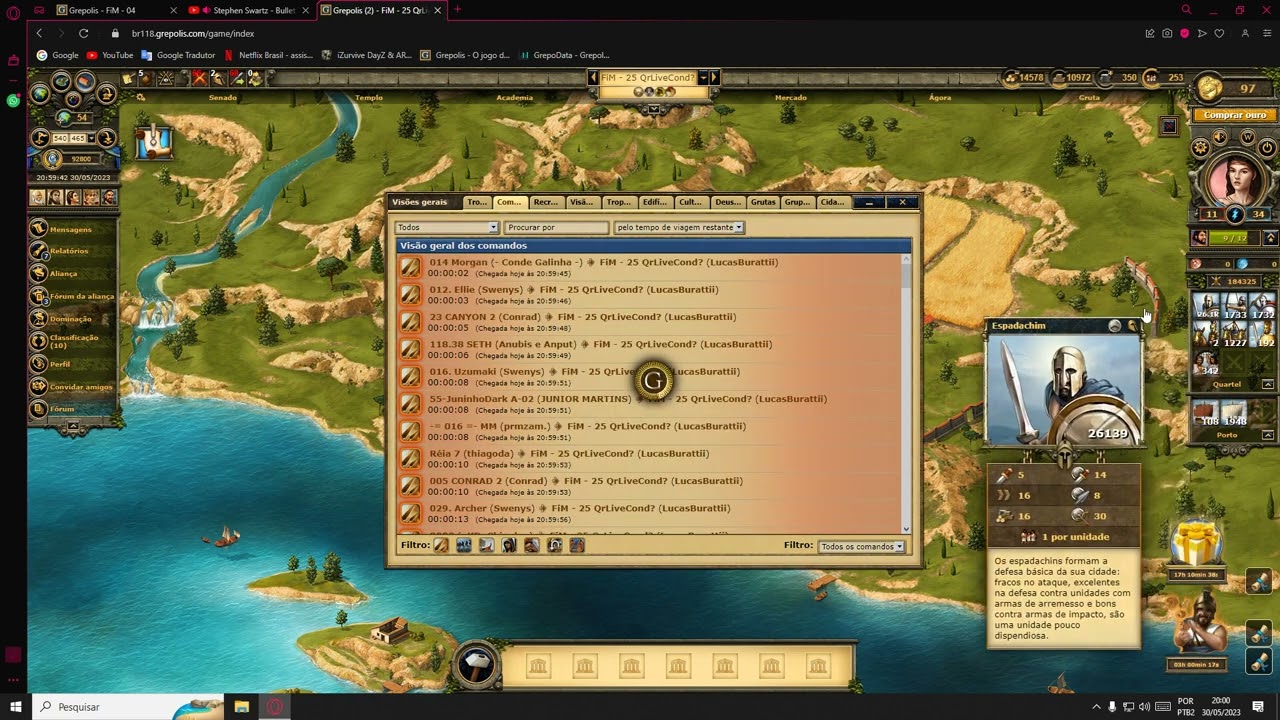Open game settings gear icon
The width and height of the screenshot is (1280, 720).
1201,148
